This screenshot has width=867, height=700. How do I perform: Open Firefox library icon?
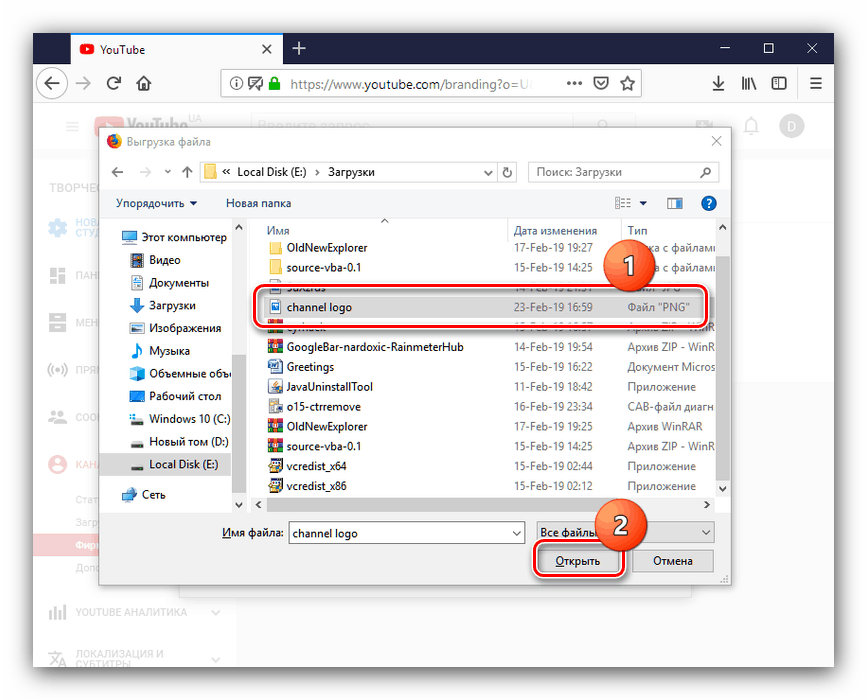click(x=749, y=83)
